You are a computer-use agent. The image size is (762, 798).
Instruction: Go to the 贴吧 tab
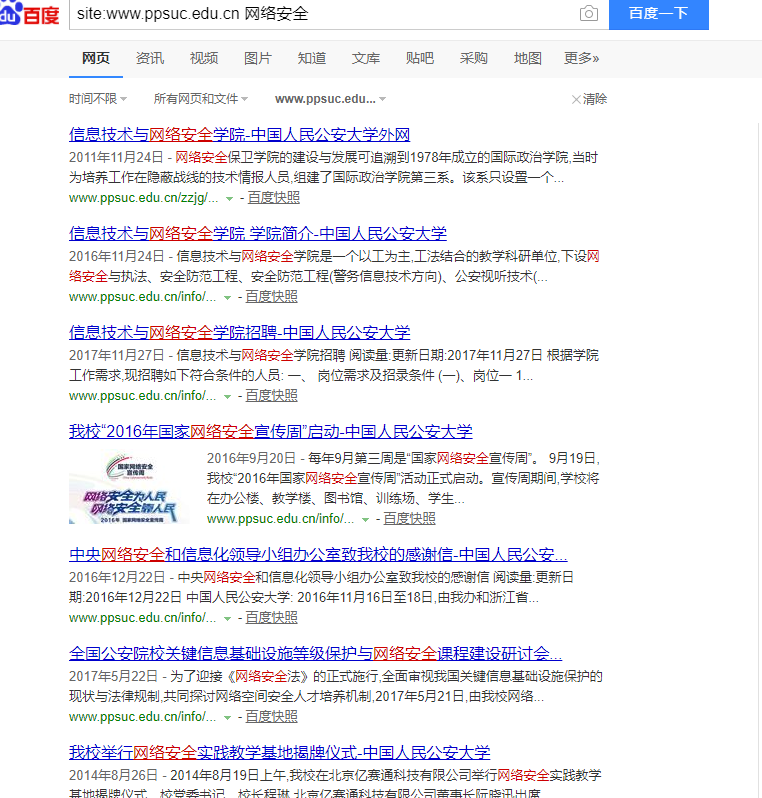419,59
